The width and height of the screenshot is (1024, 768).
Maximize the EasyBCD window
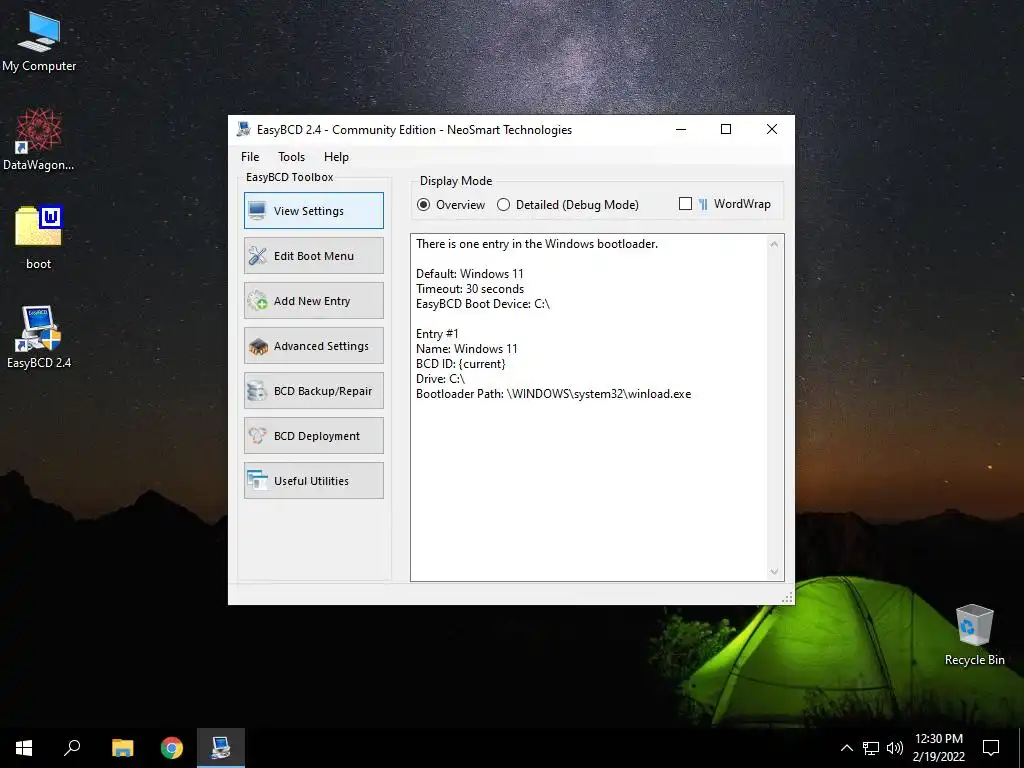(726, 129)
